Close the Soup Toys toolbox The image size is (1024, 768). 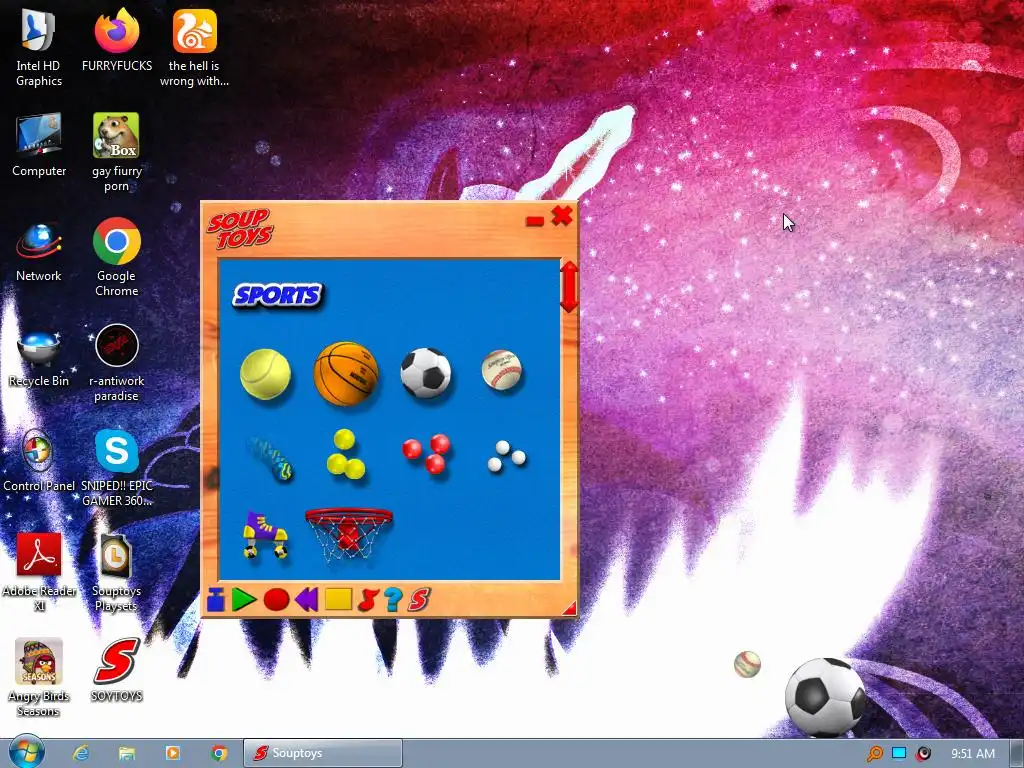(x=562, y=216)
